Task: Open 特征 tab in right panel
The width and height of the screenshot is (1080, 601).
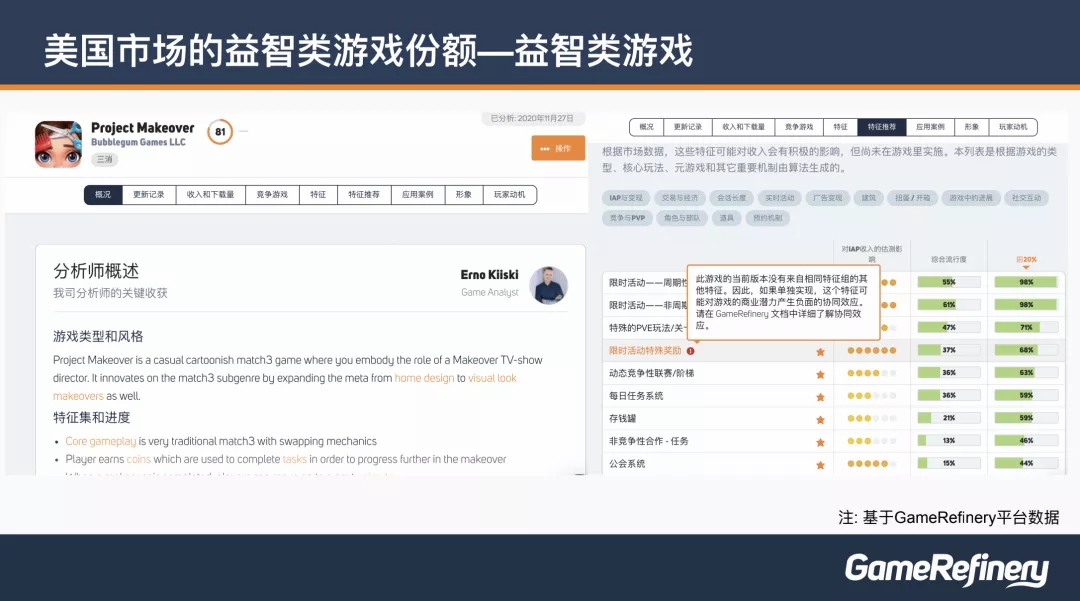Action: 840,127
